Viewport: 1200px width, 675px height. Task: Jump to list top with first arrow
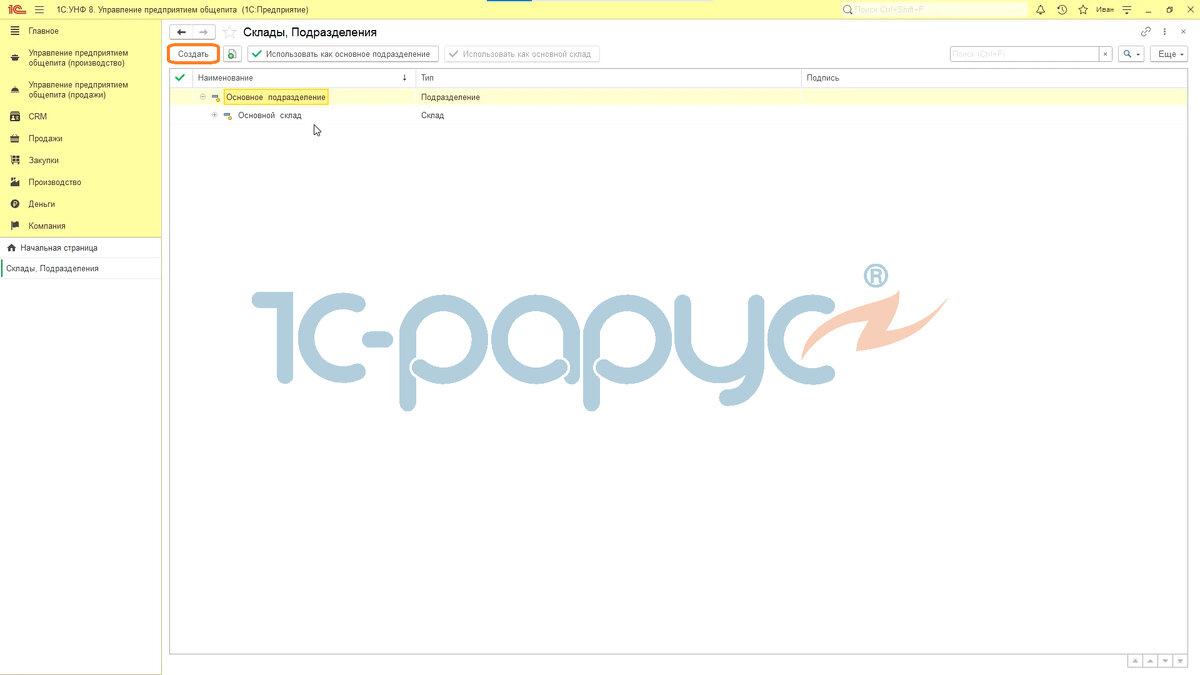pyautogui.click(x=1135, y=661)
